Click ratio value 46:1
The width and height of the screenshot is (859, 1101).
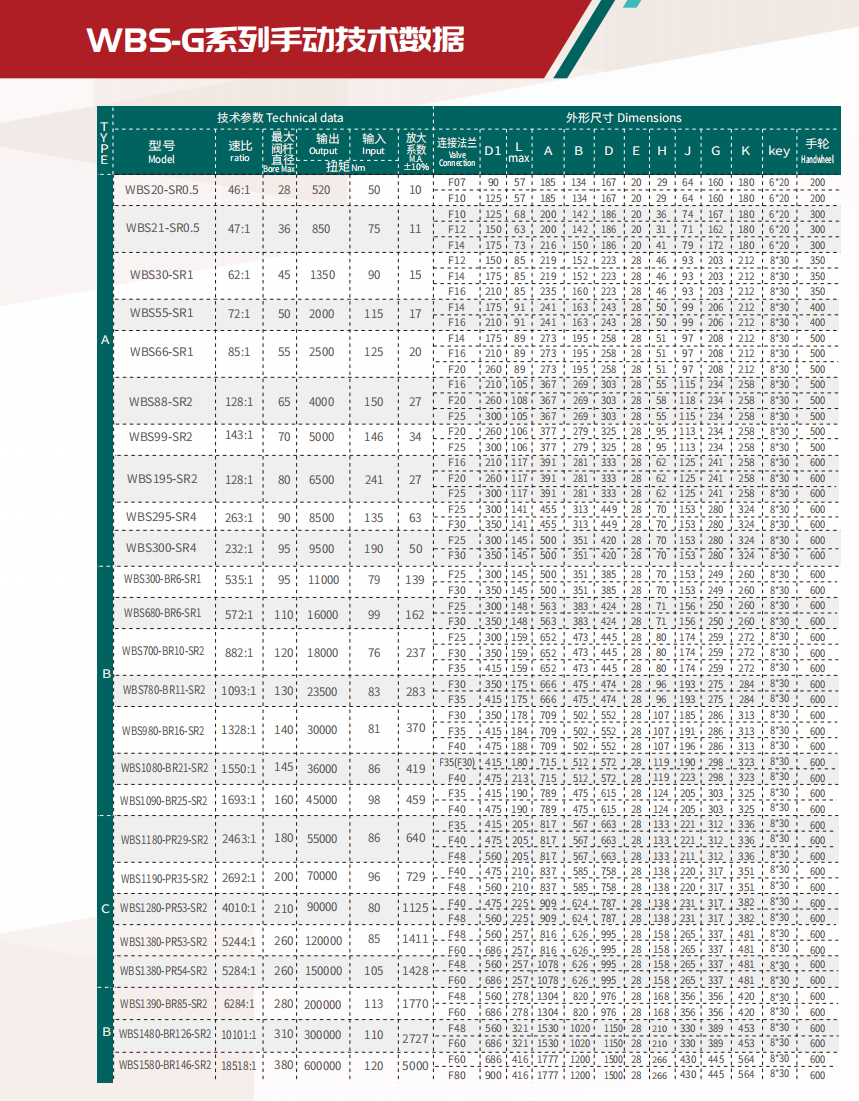(239, 190)
